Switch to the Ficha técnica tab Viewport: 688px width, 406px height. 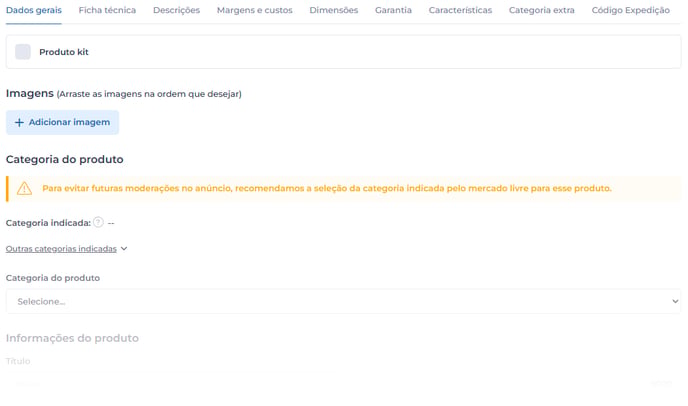[x=107, y=10]
